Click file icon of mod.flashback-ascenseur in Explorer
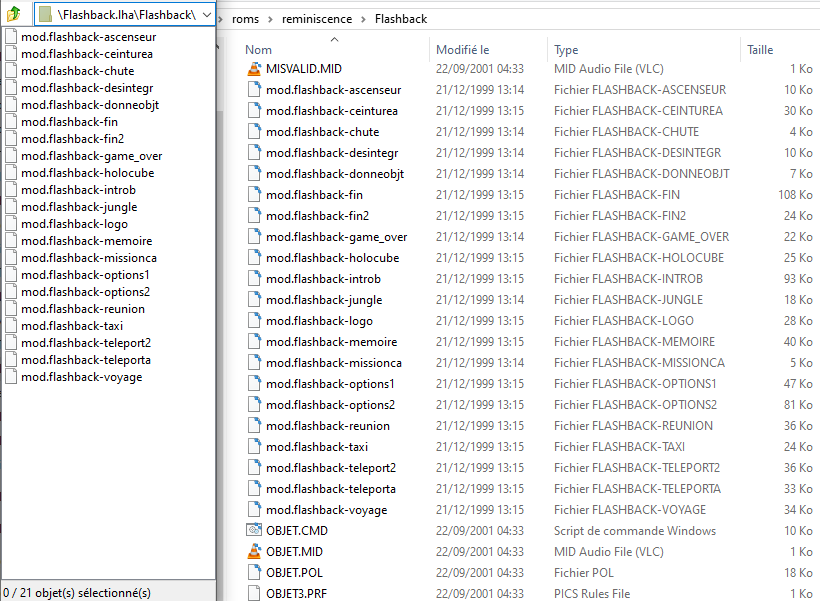The width and height of the screenshot is (820, 601). 254,89
